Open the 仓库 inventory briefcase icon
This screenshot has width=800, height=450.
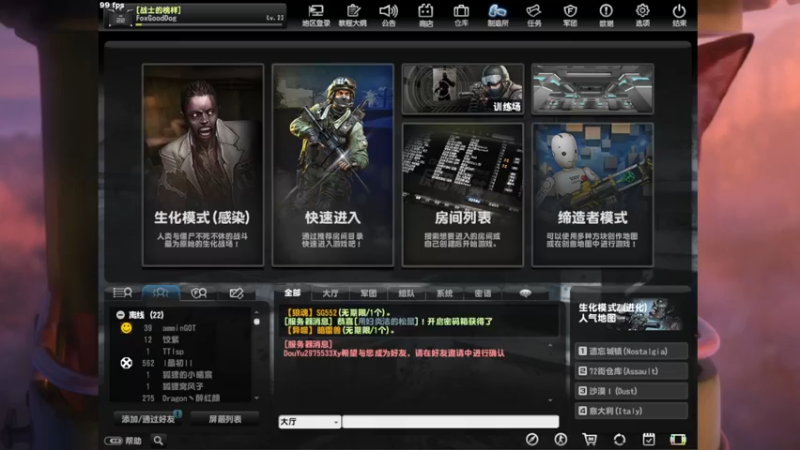coord(461,15)
